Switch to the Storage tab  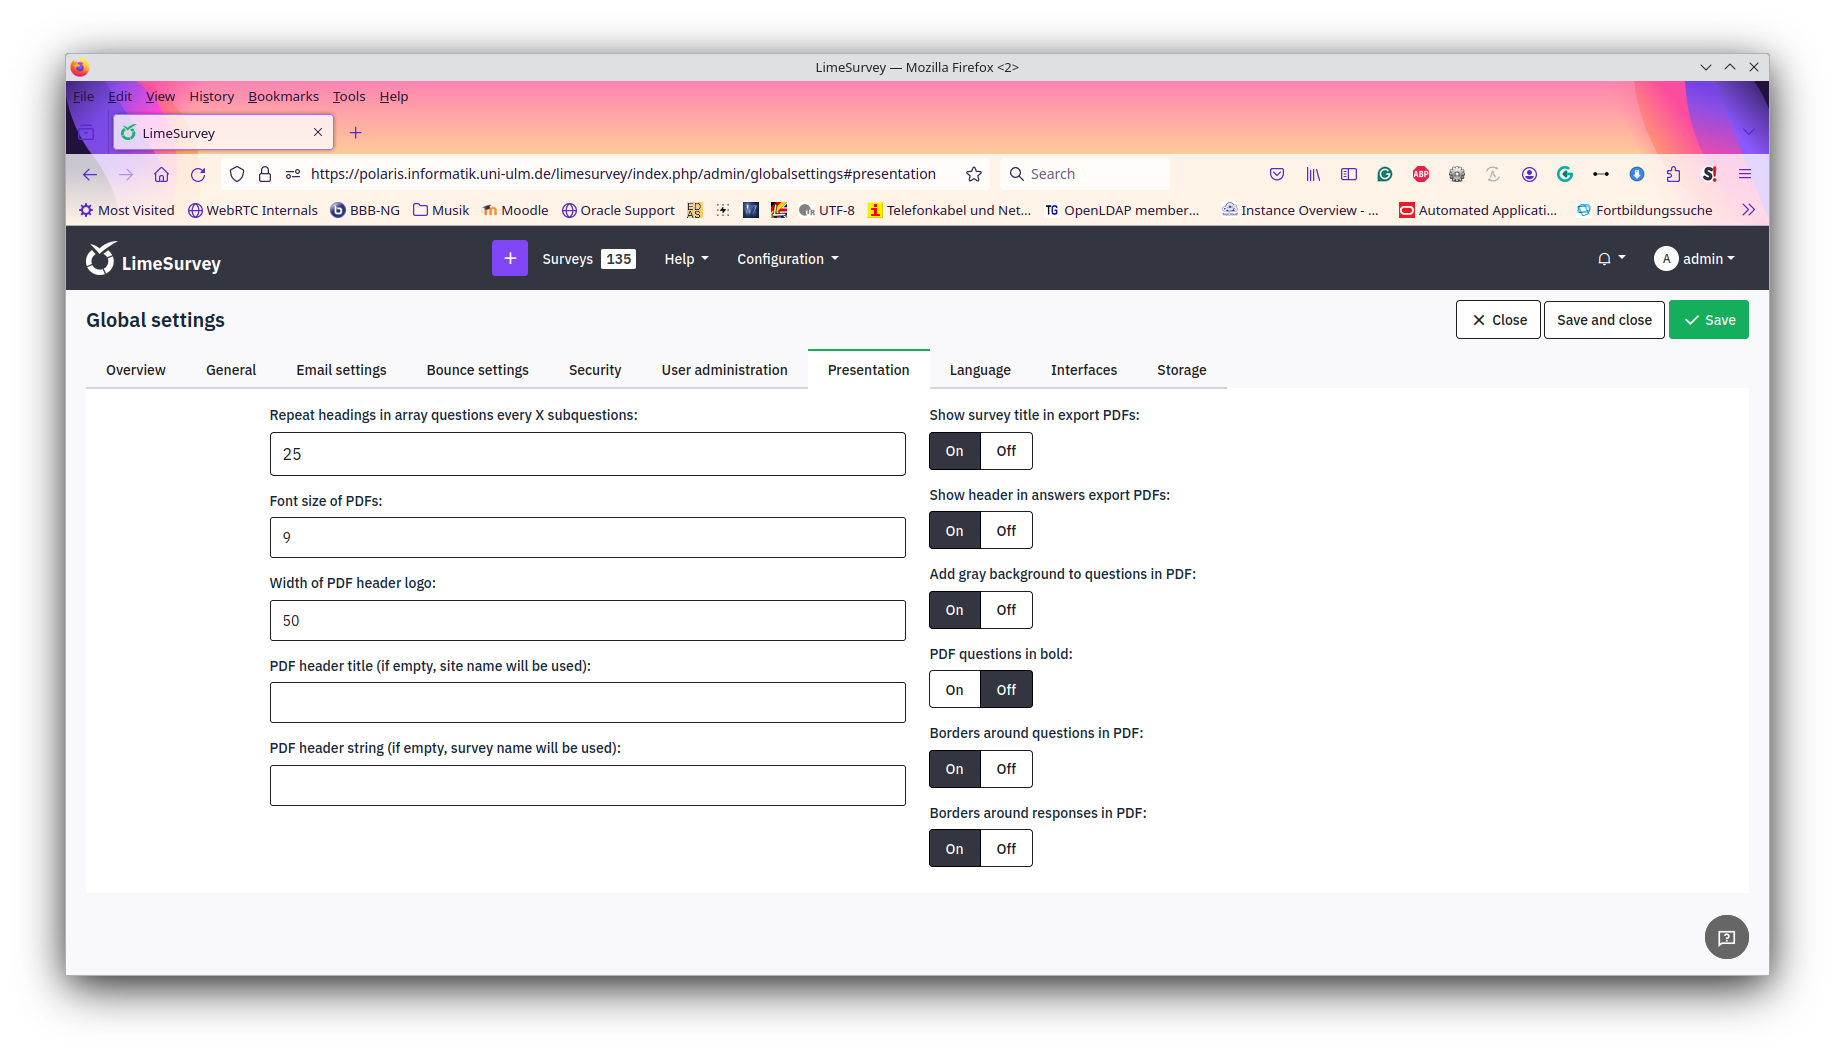pyautogui.click(x=1182, y=370)
